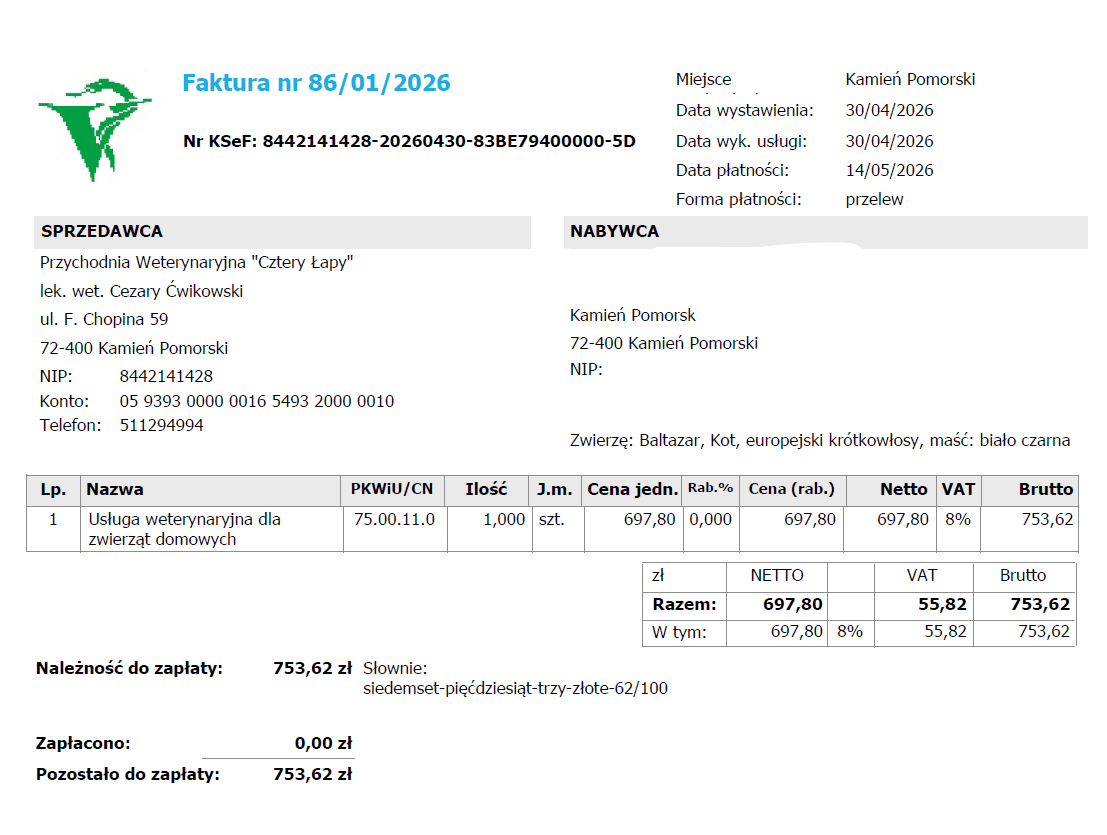Select the service name cell in row one
The height and width of the screenshot is (835, 1107).
click(x=212, y=529)
